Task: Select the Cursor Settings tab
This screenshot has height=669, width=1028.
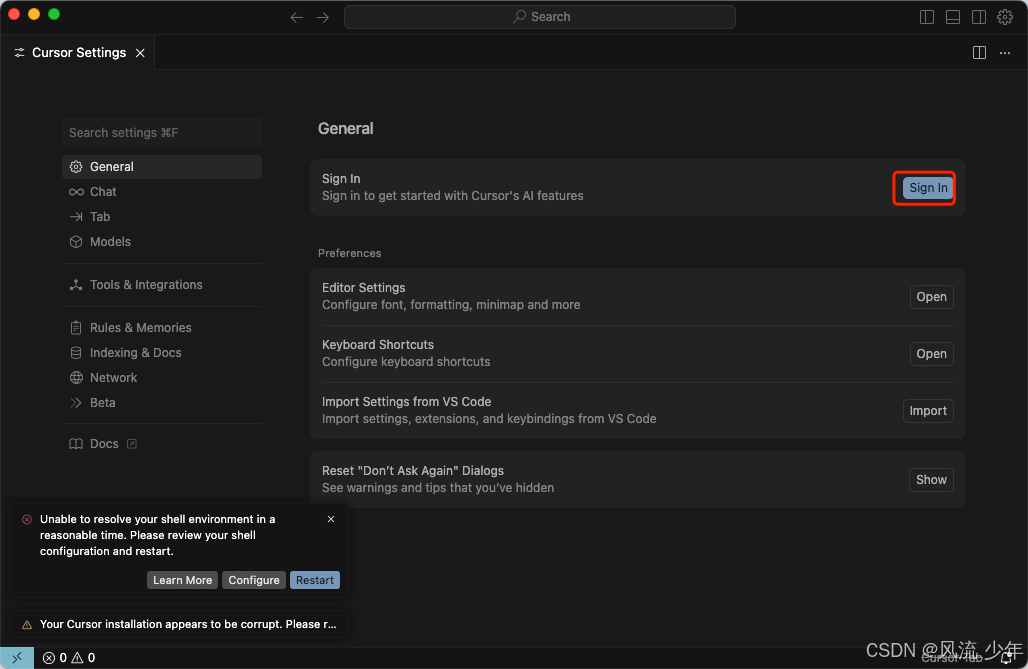Action: [78, 52]
